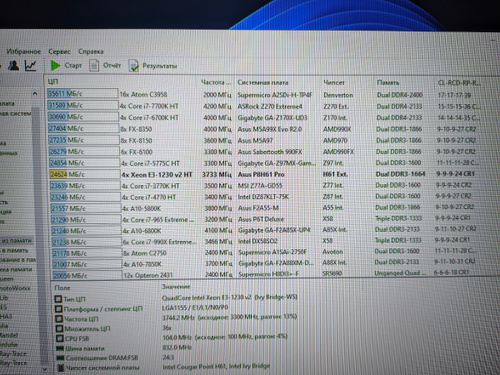Image resolution: width=500 pixels, height=375 pixels.
Task: Select the 12x Opteron 2431 row
Action: (x=263, y=274)
